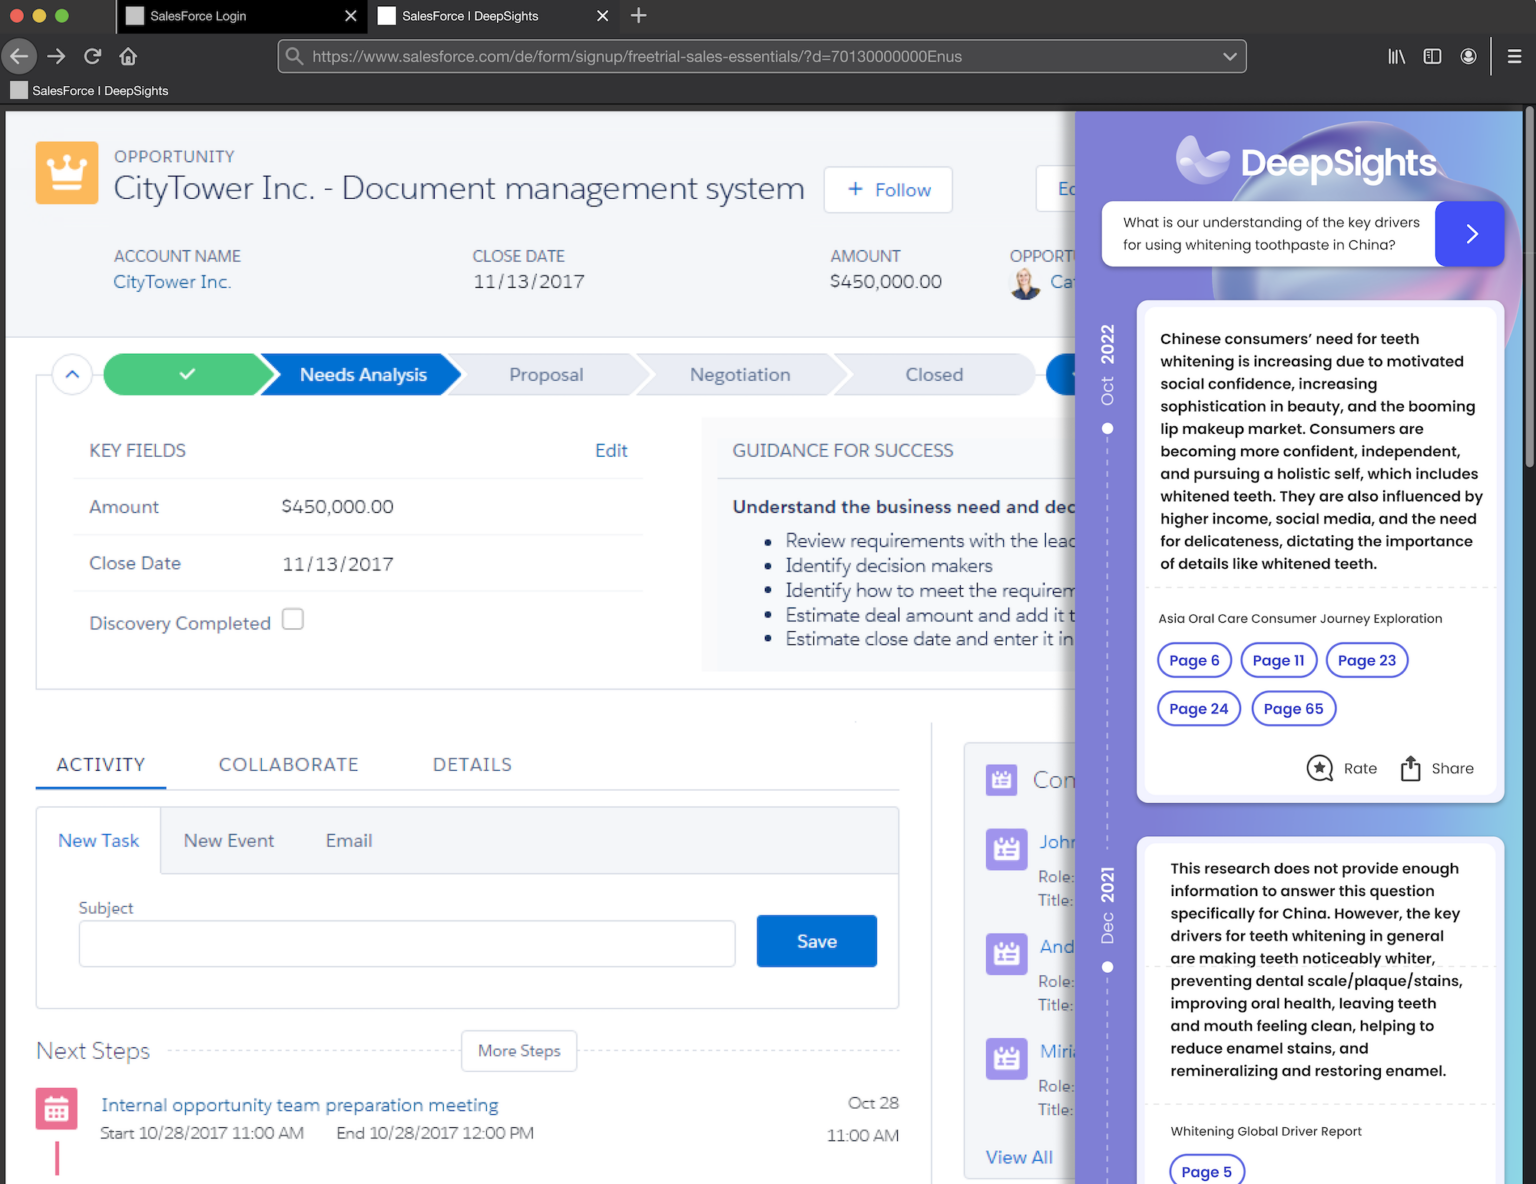Switch to the New Event tab
1536x1184 pixels.
228,840
